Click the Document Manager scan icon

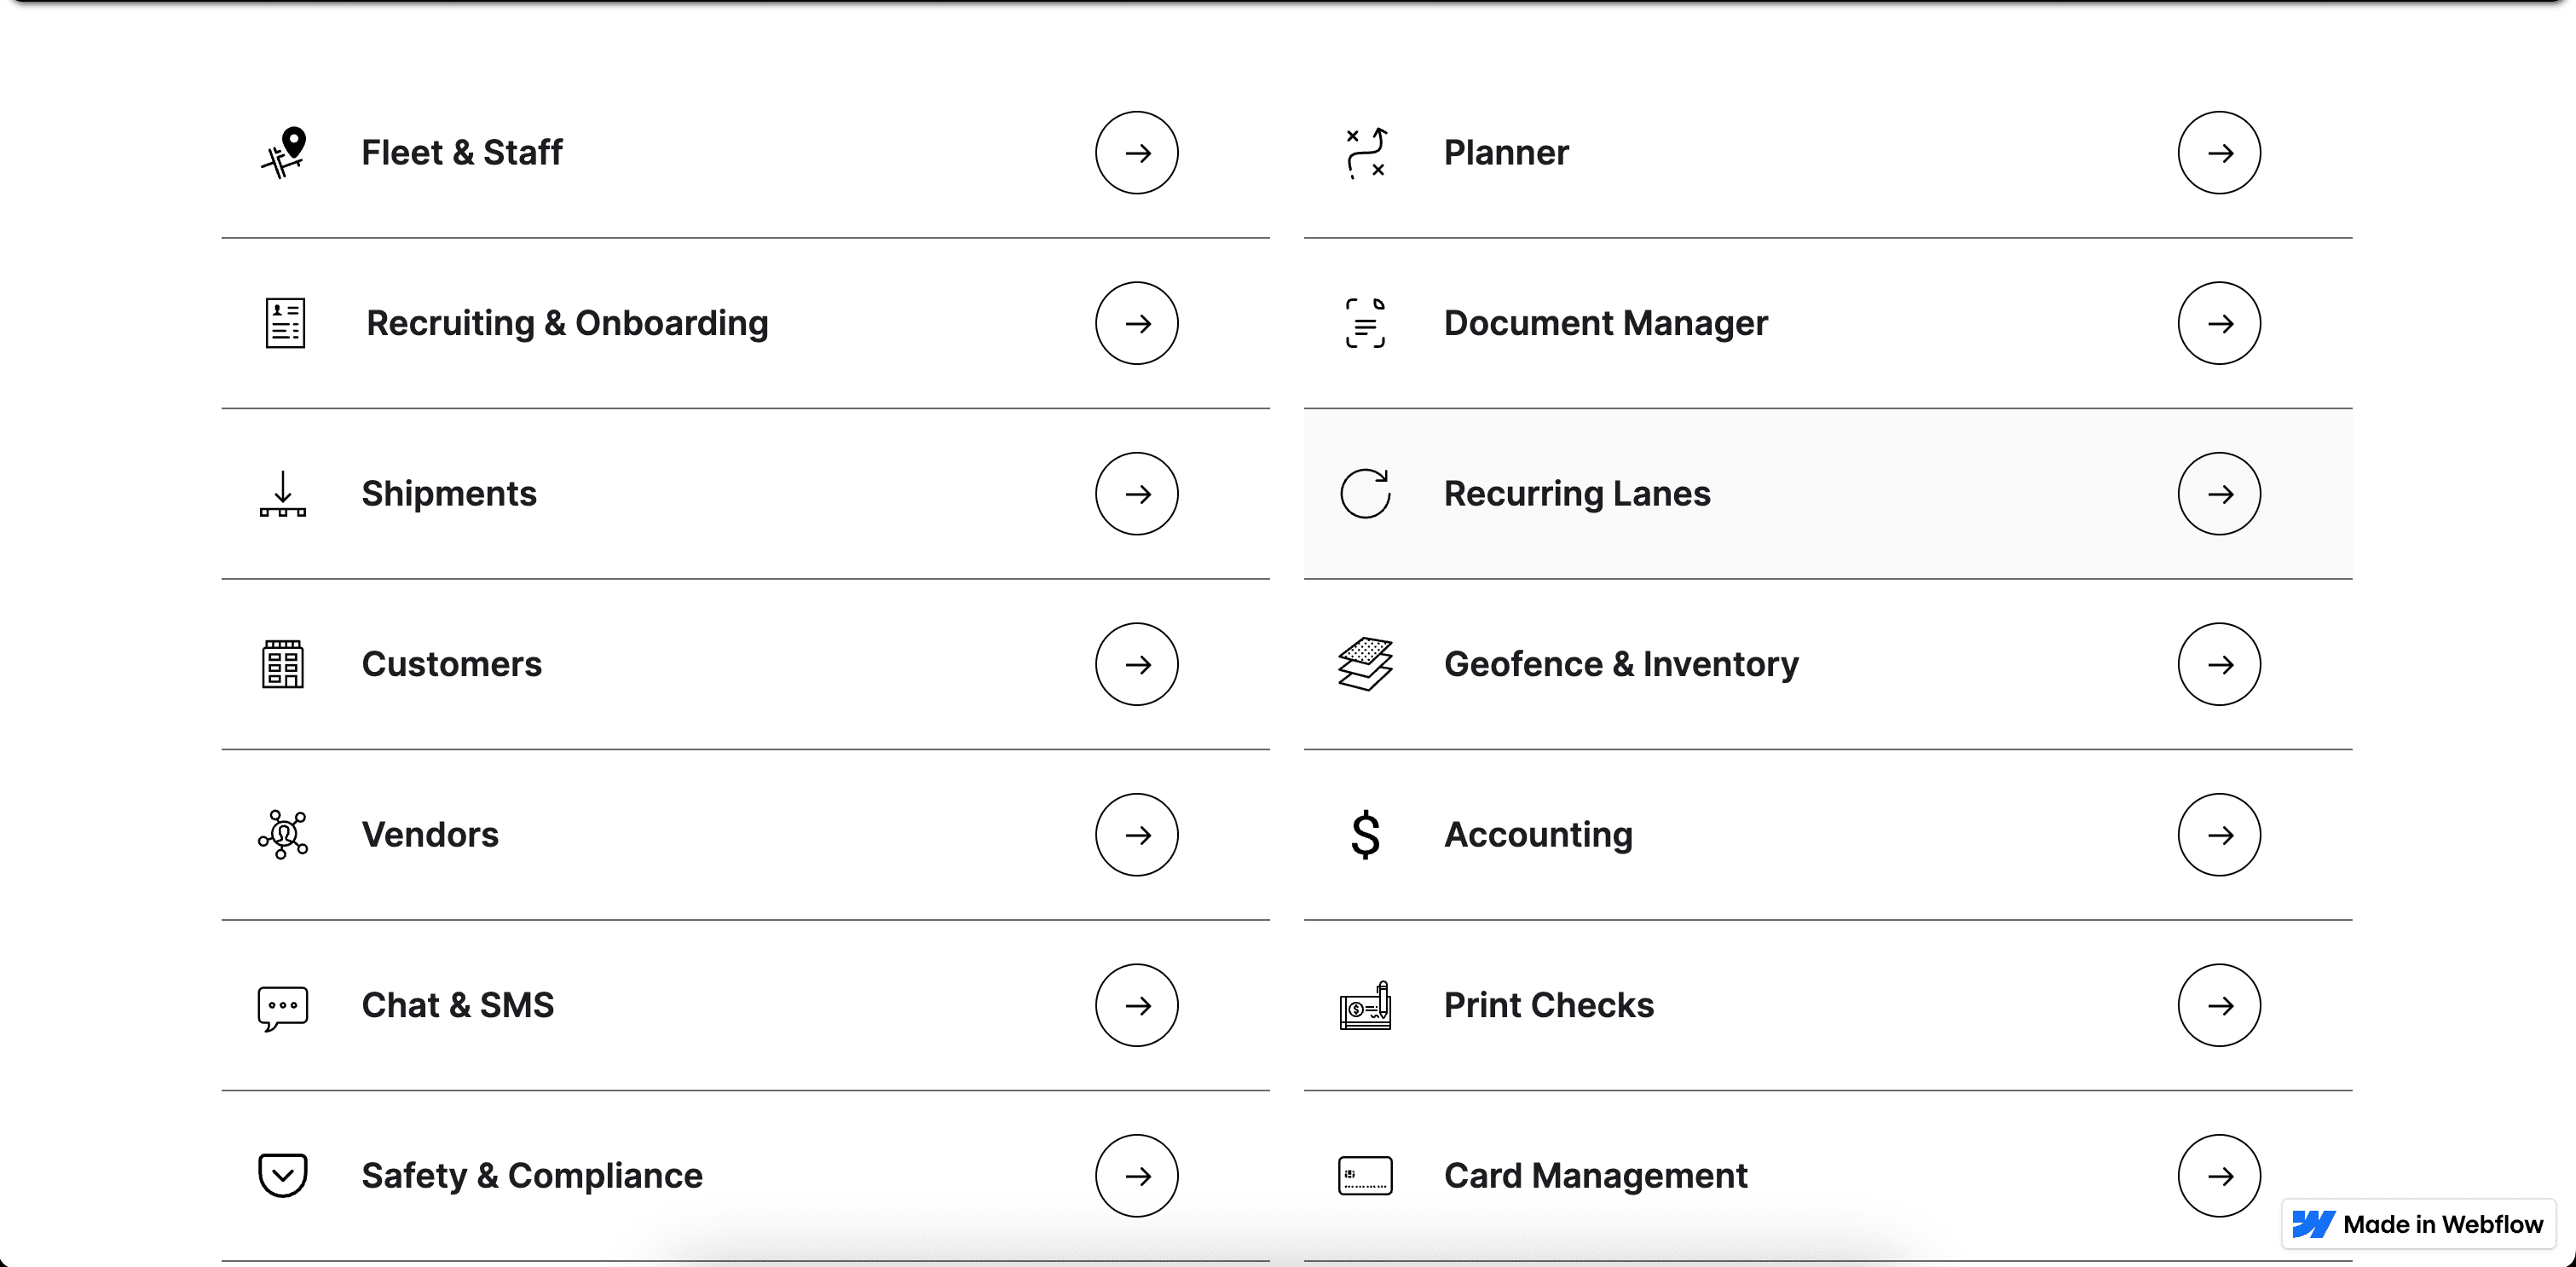[1364, 322]
